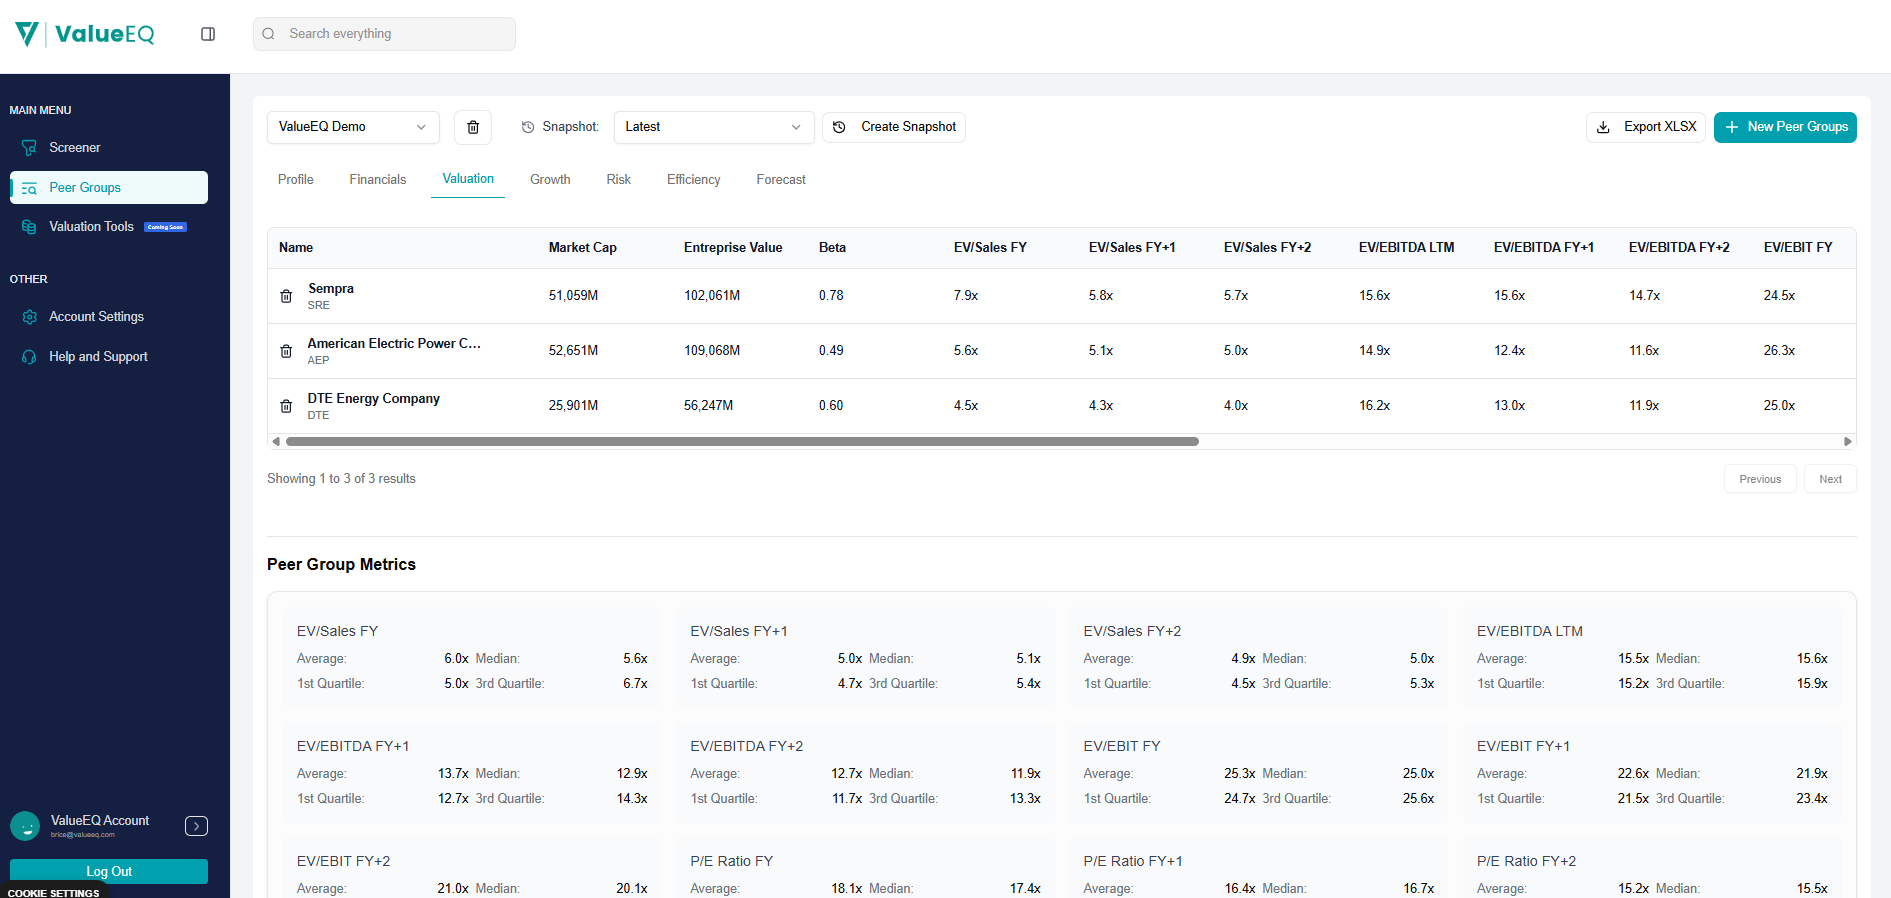
Task: Open the Forecast tab
Action: (781, 180)
